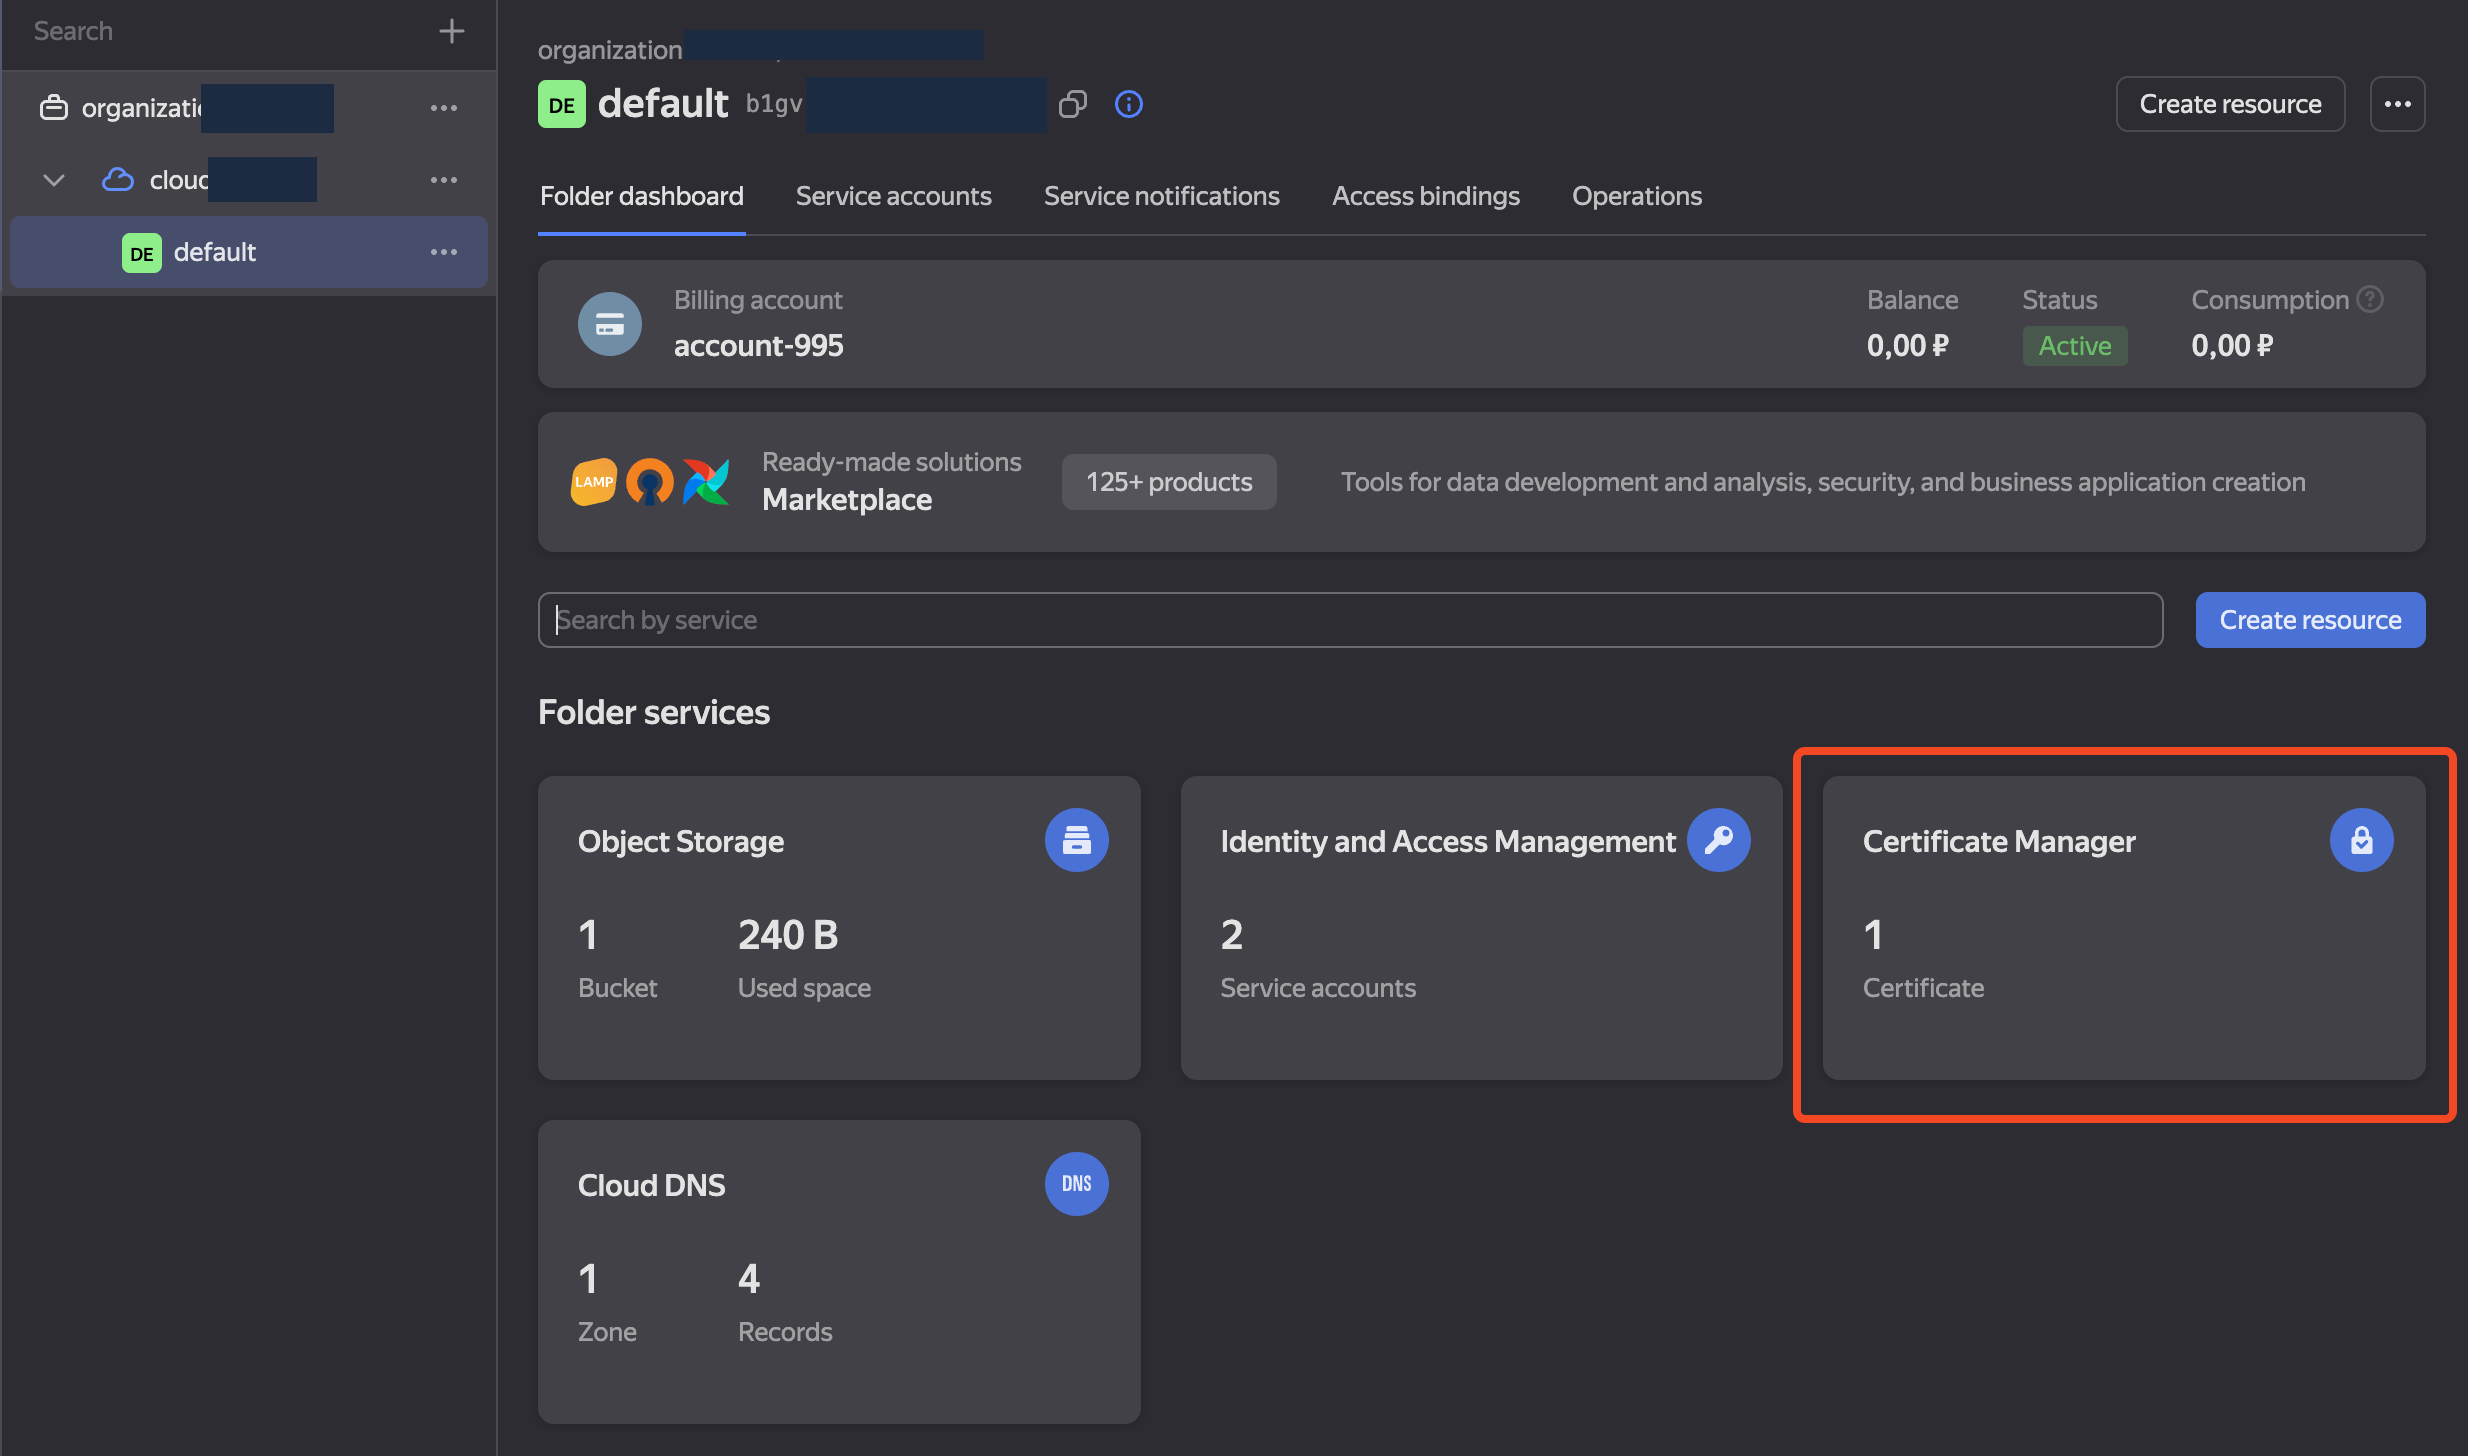This screenshot has height=1456, width=2468.
Task: Click the Service notifications tab
Action: (x=1161, y=194)
